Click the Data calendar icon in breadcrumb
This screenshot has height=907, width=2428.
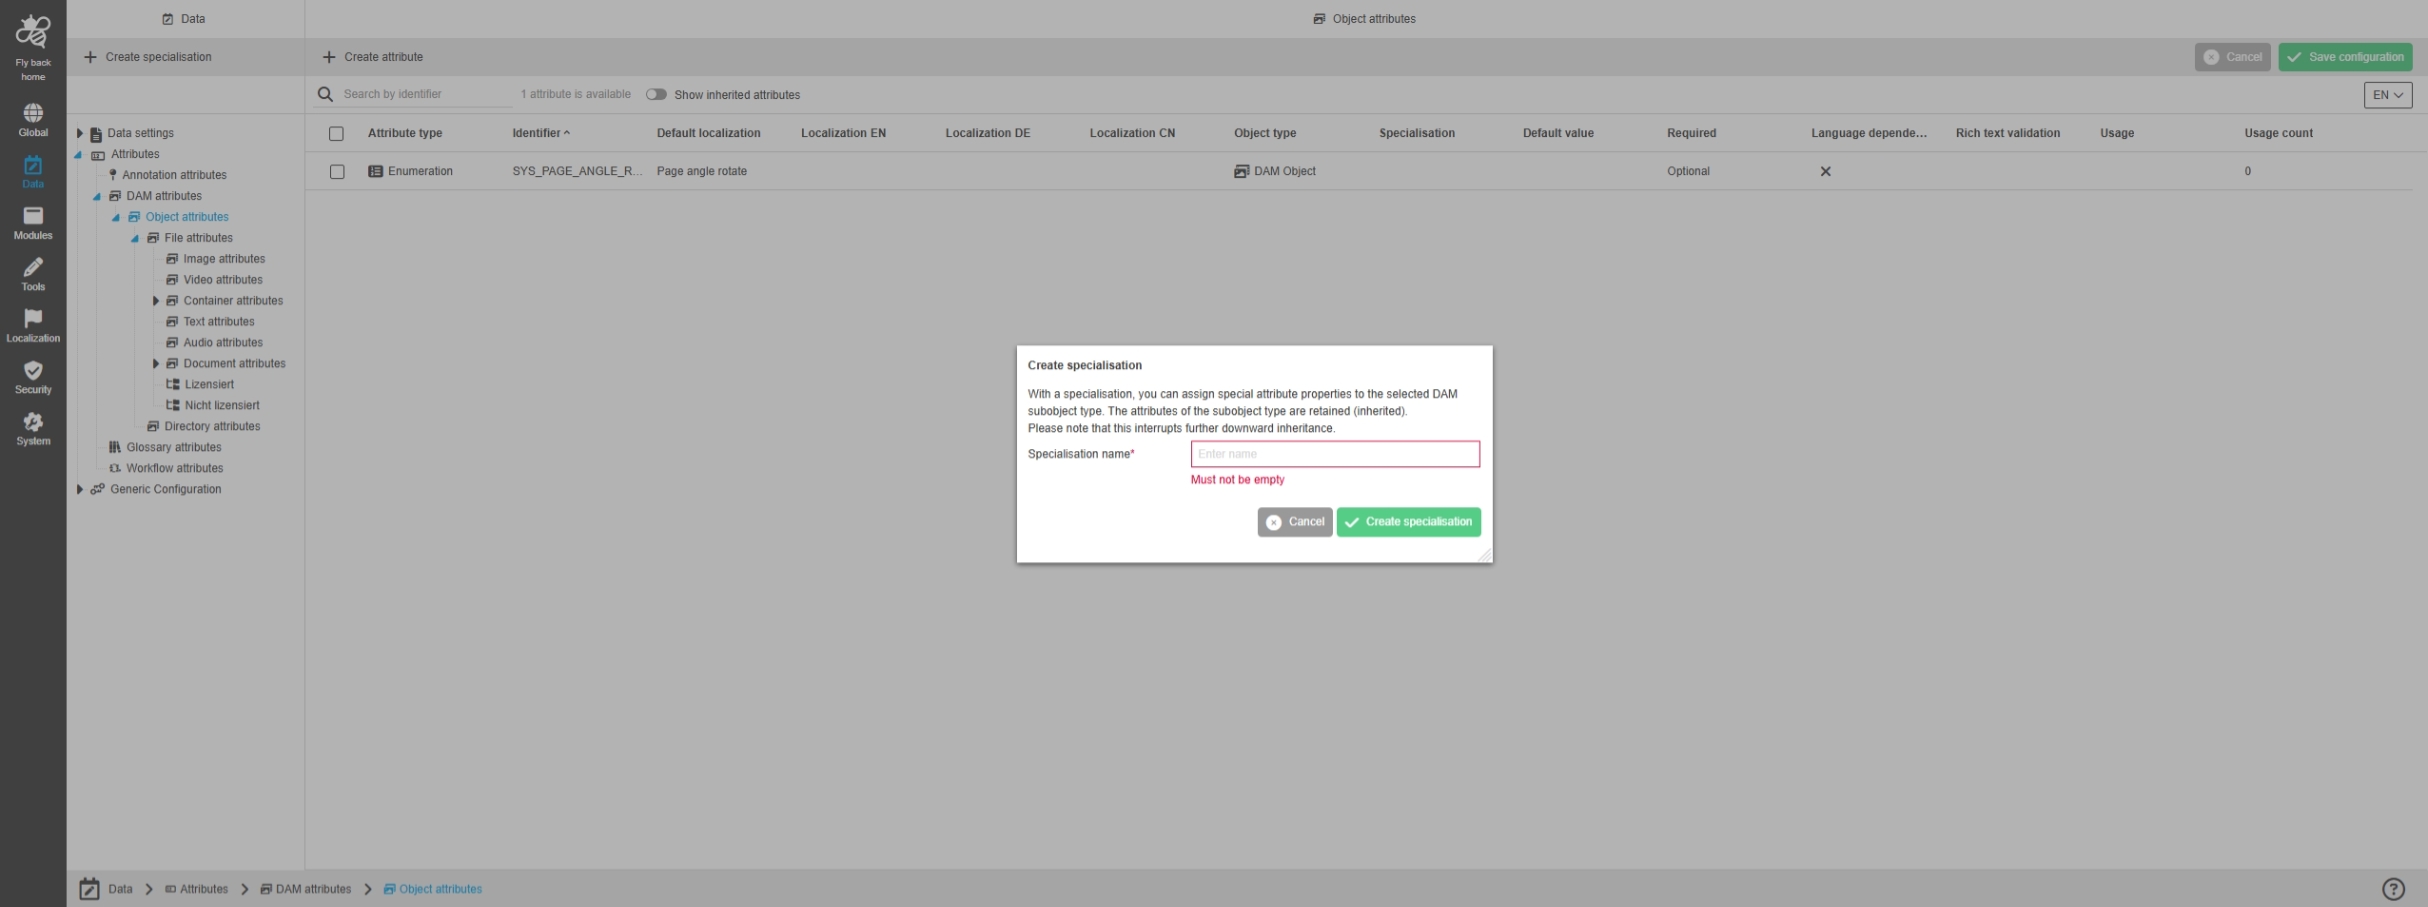[x=90, y=889]
